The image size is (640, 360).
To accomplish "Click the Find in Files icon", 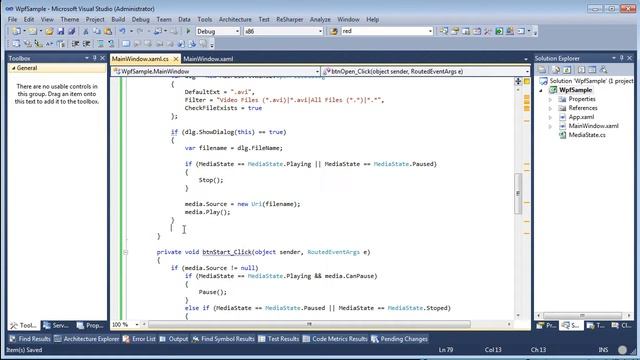I will (x=333, y=31).
